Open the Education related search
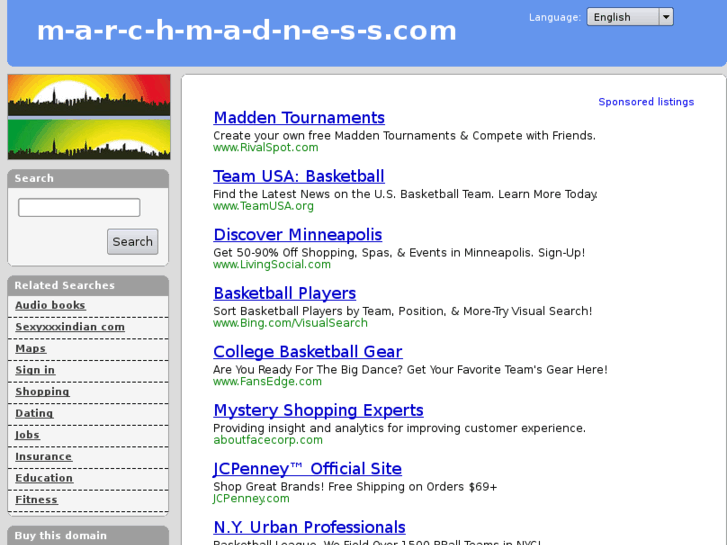The image size is (727, 545). 44,478
